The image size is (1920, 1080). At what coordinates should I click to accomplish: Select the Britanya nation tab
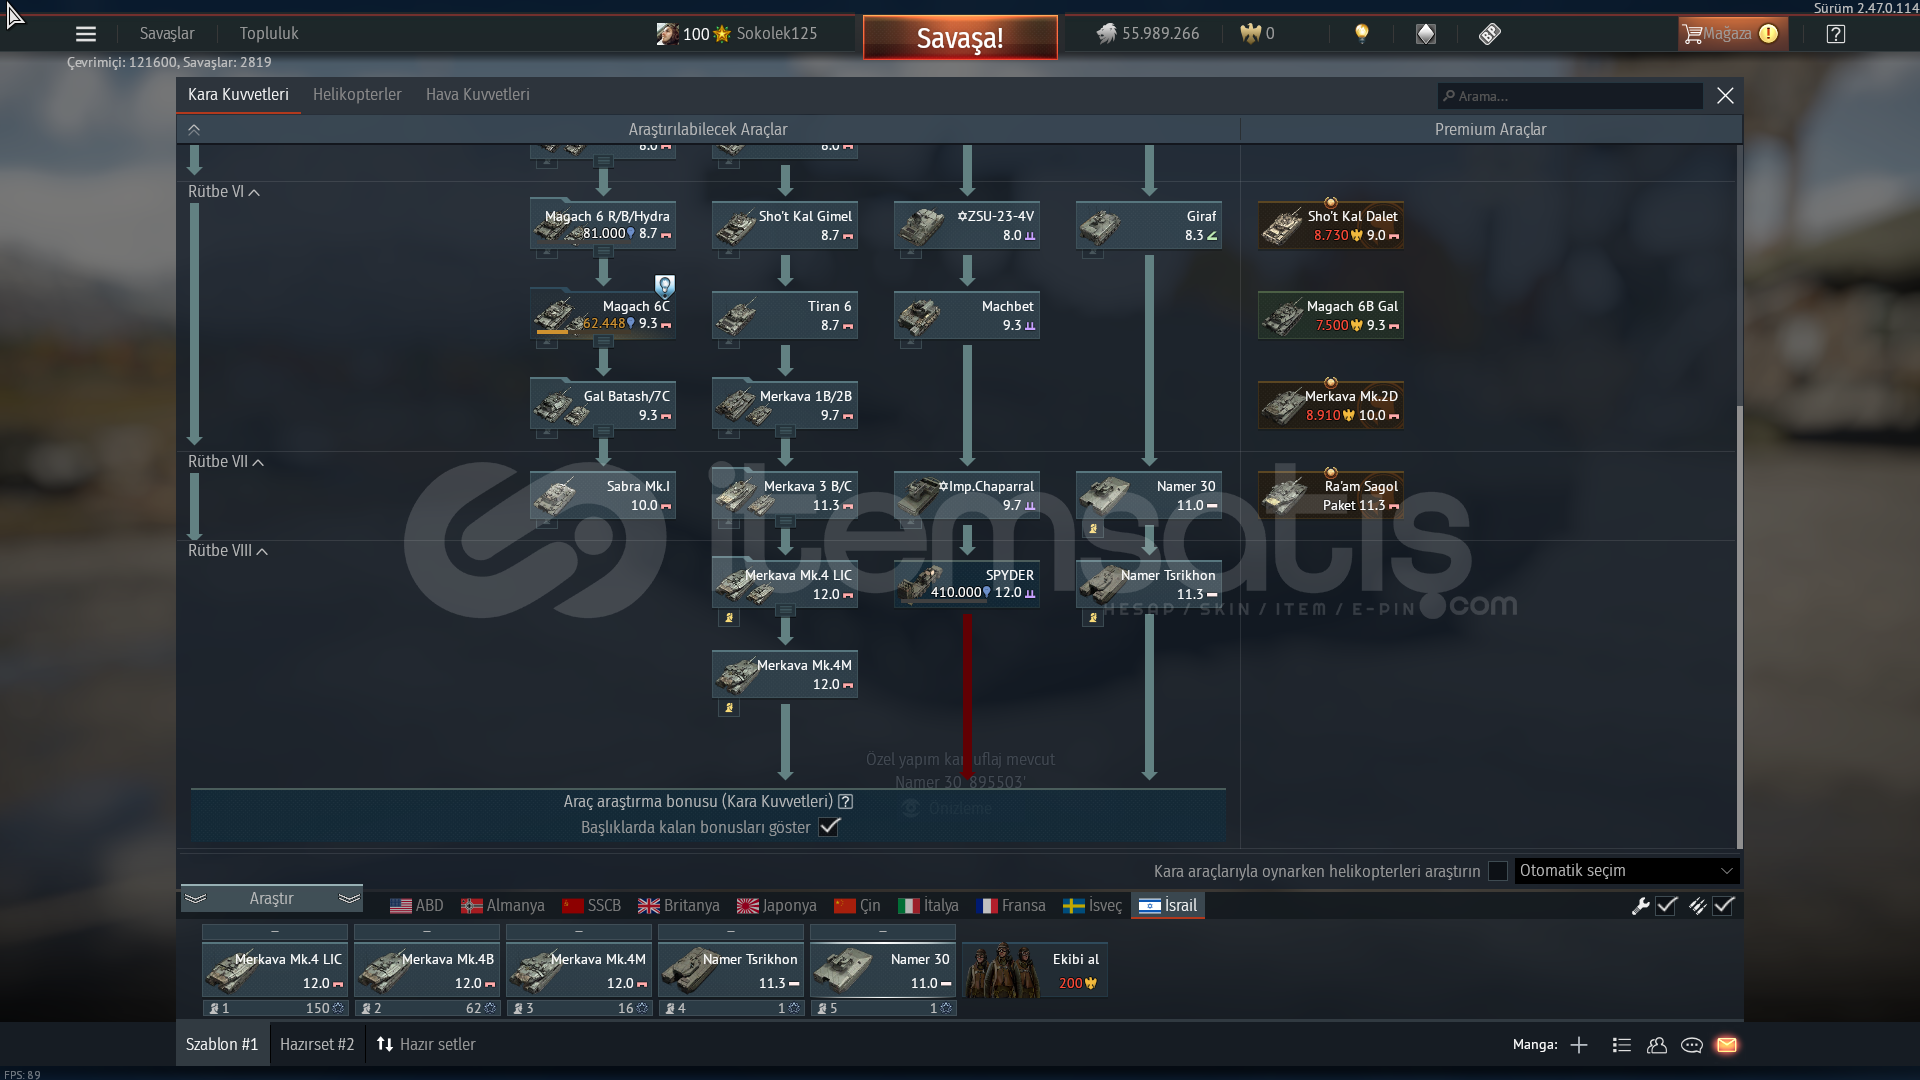click(679, 906)
